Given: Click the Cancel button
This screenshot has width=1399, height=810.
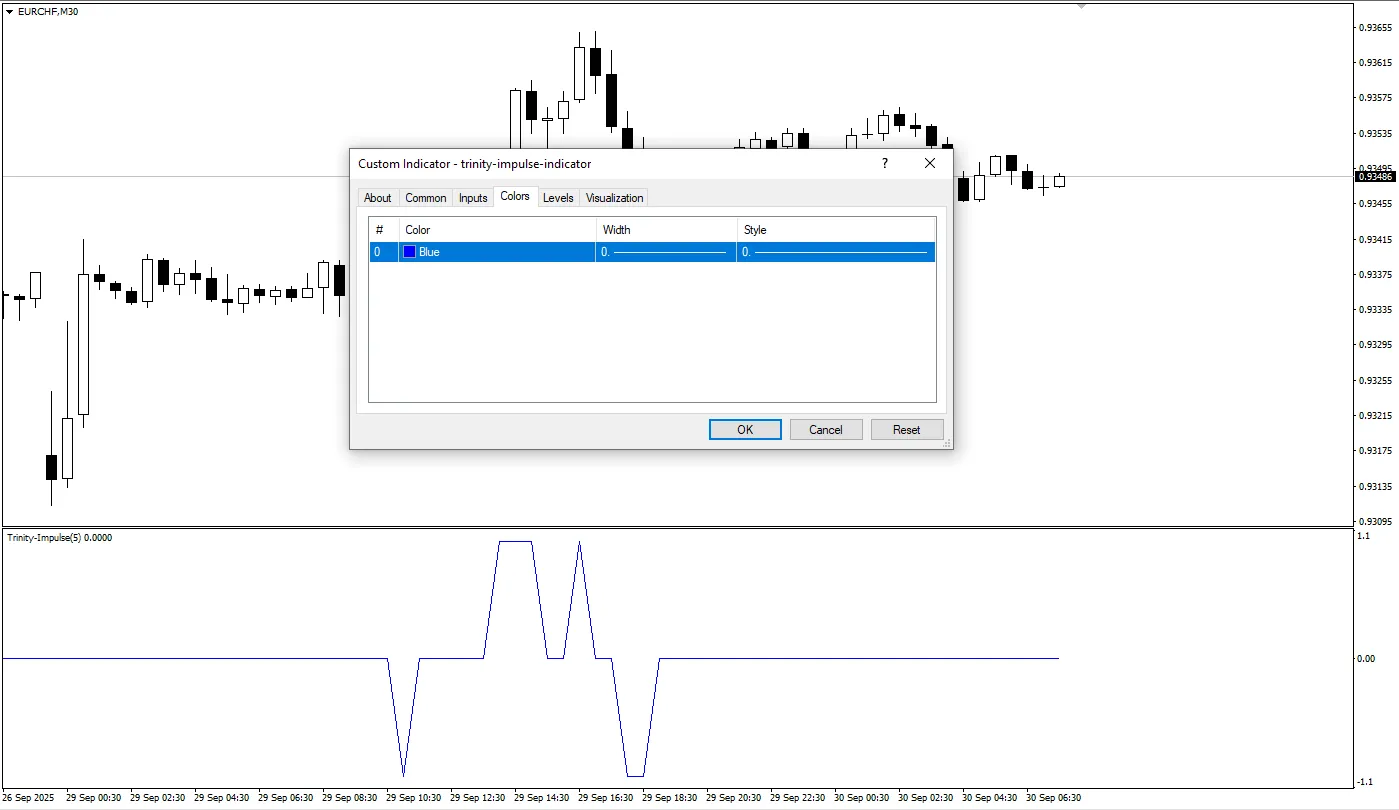Looking at the screenshot, I should point(825,430).
